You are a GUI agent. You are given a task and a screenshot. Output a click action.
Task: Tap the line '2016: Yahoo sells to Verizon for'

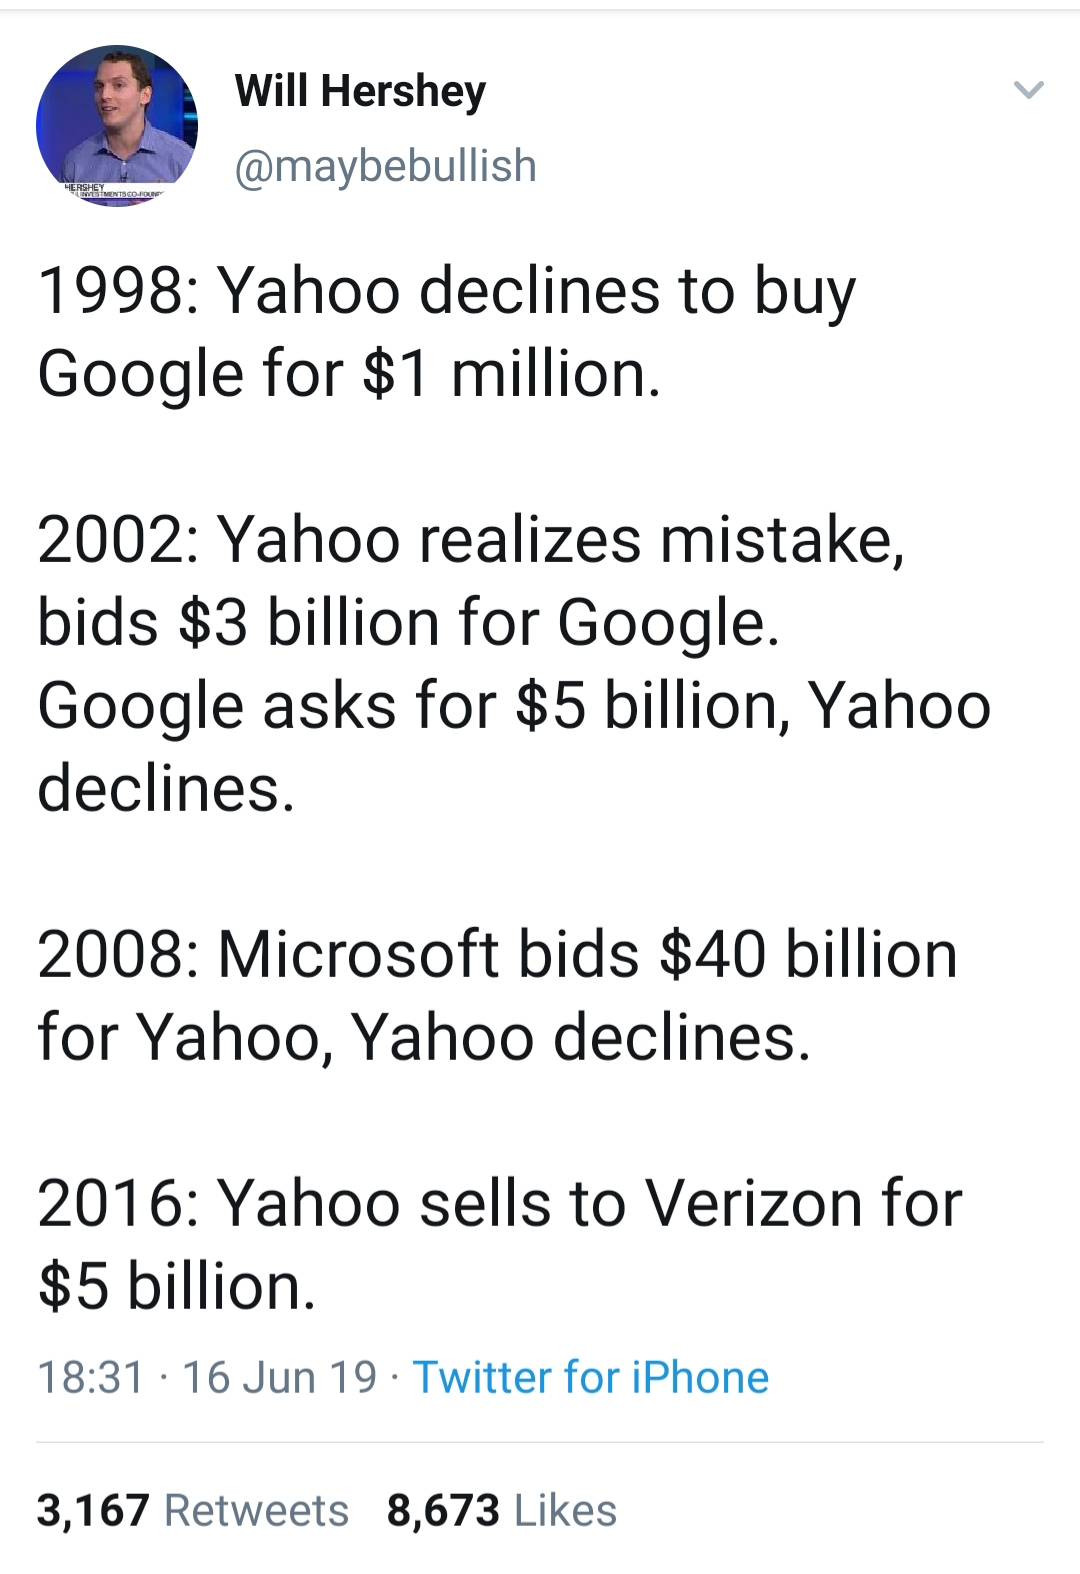pyautogui.click(x=499, y=1203)
